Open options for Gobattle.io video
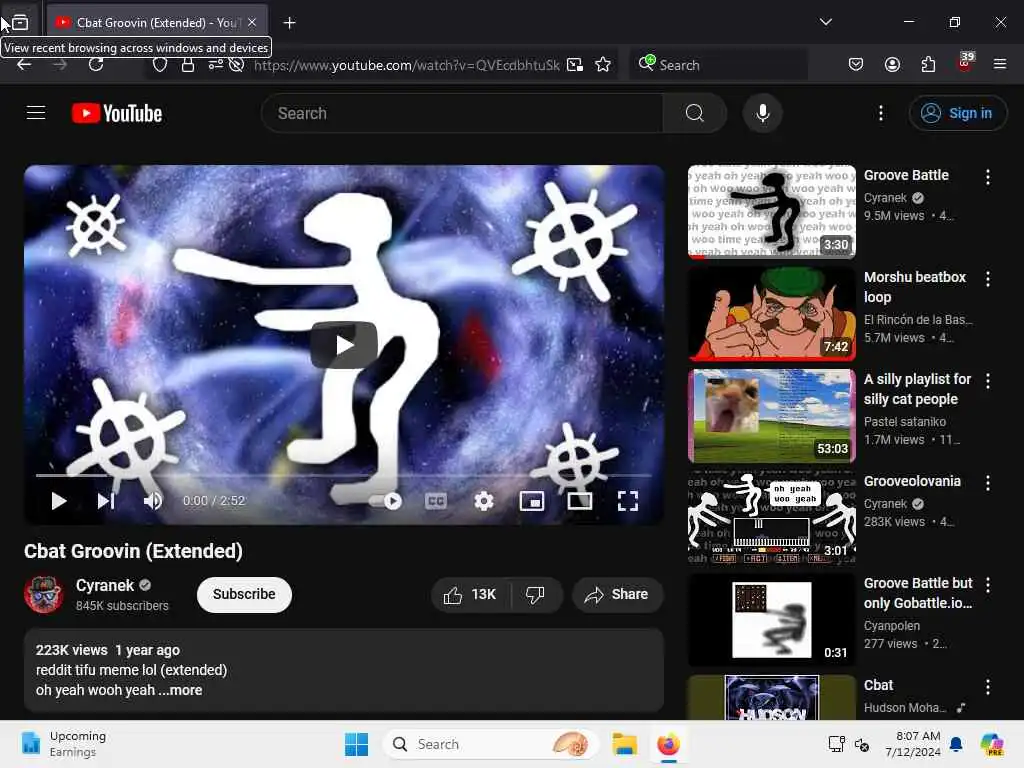The image size is (1024, 768). [987, 584]
